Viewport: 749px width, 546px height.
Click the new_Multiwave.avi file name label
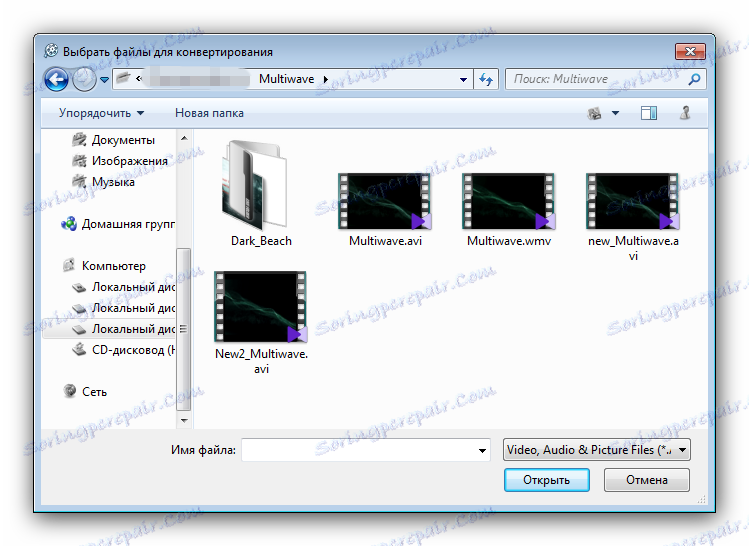pyautogui.click(x=633, y=248)
